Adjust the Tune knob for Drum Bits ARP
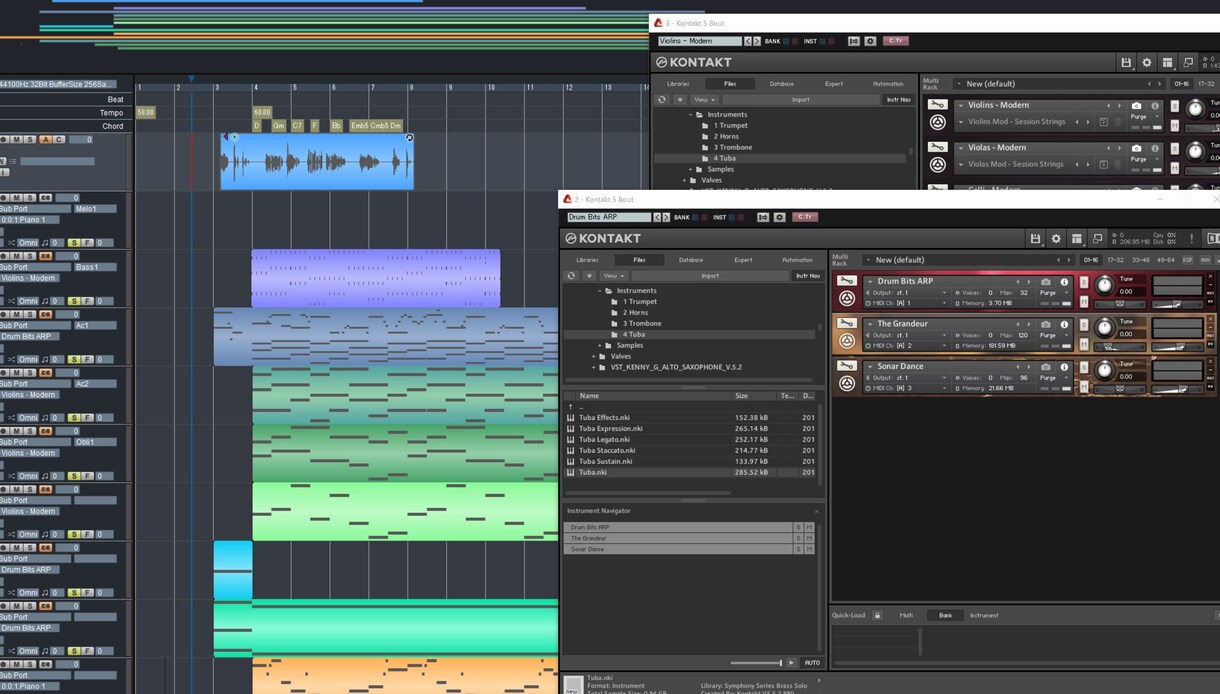The height and width of the screenshot is (694, 1220). [1104, 287]
